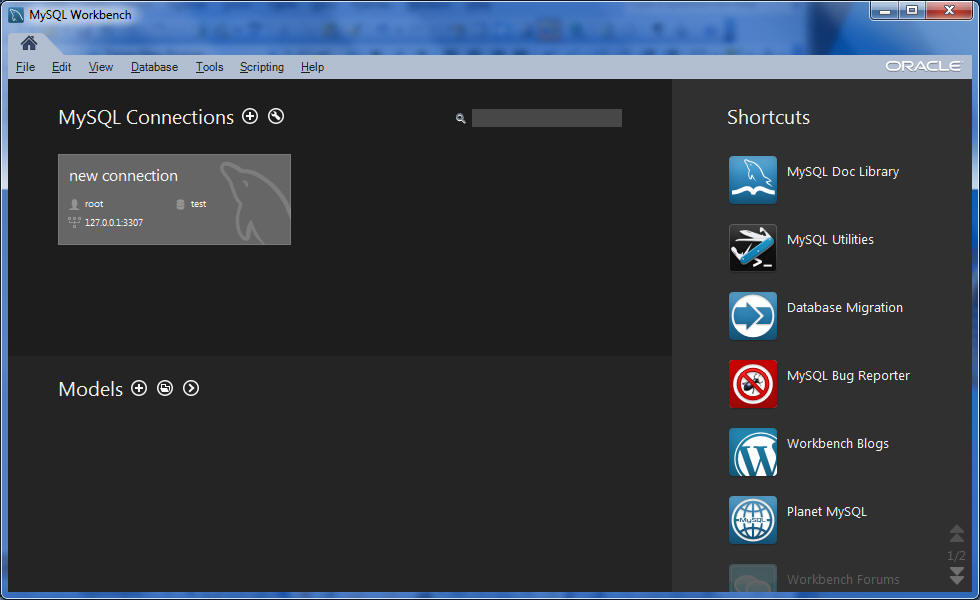Screen dimensions: 980x600
Task: Open MySQL Doc Library icon
Action: click(752, 180)
